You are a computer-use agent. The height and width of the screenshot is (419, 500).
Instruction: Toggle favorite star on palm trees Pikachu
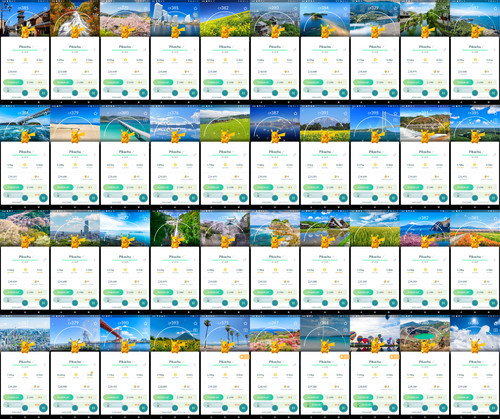click(246, 323)
